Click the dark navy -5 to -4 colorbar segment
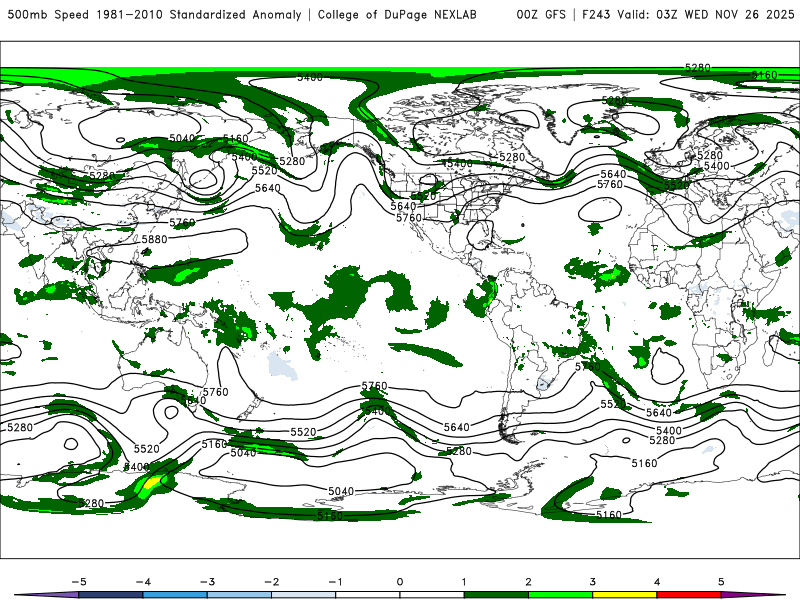The height and width of the screenshot is (600, 800). pos(111,595)
